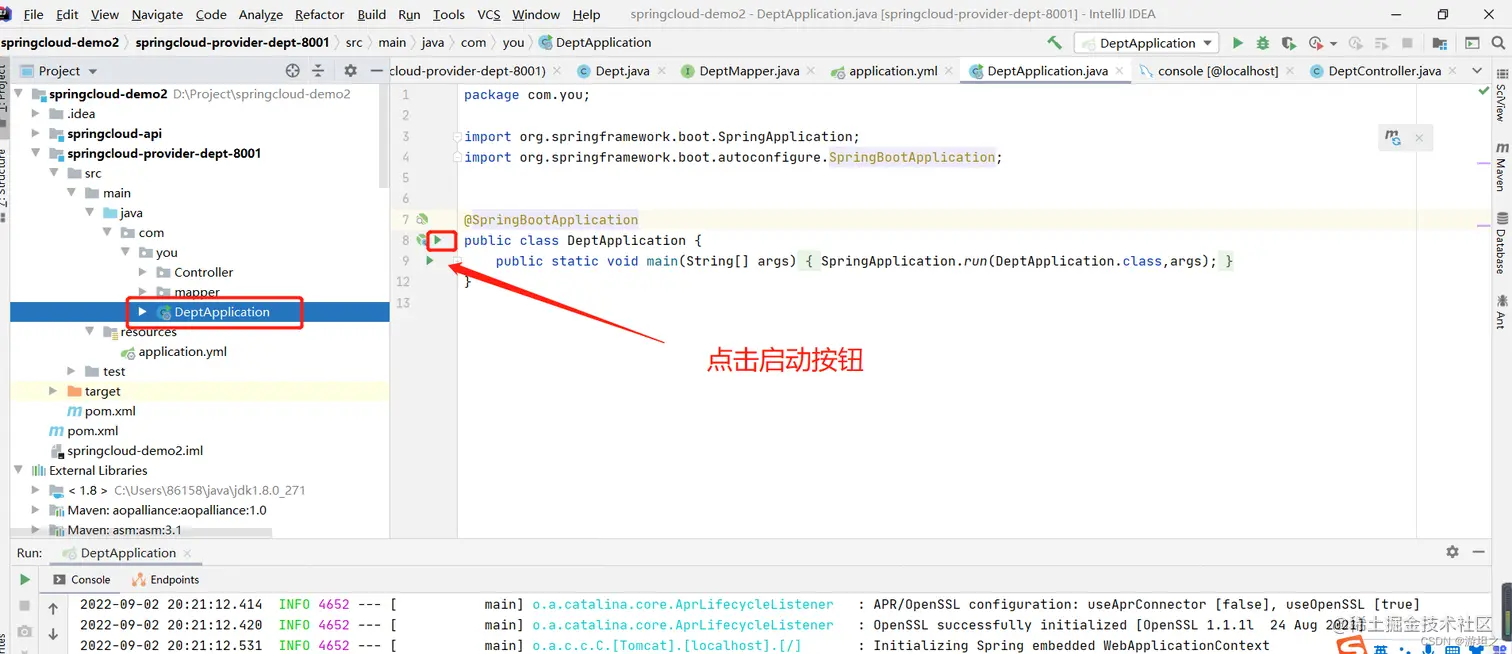Select the Console tab in Run panel
The height and width of the screenshot is (654, 1512).
point(81,580)
